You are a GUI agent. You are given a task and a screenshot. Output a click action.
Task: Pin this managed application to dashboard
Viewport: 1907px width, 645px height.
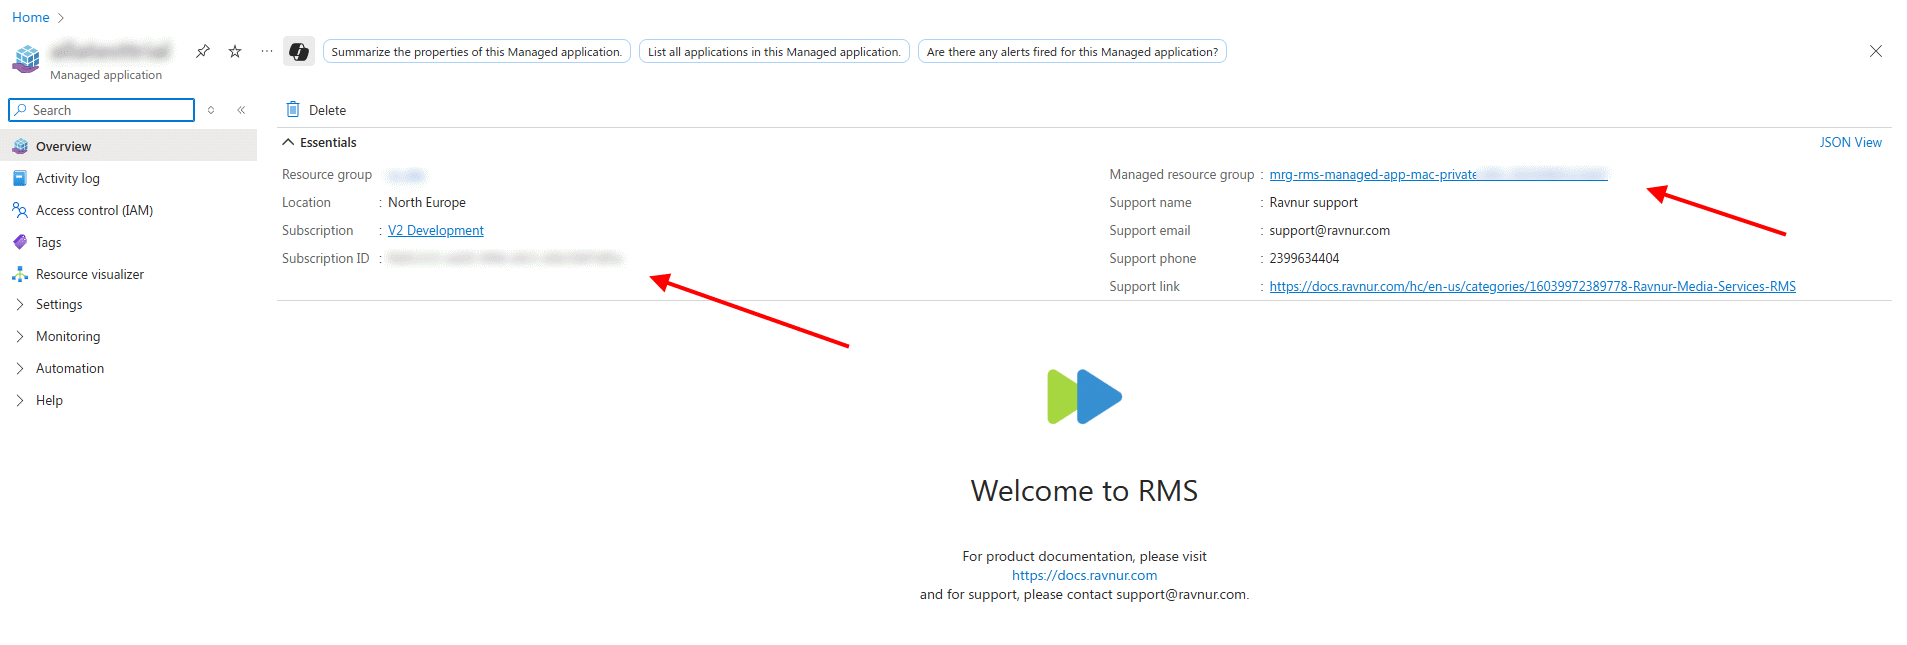[x=203, y=51]
